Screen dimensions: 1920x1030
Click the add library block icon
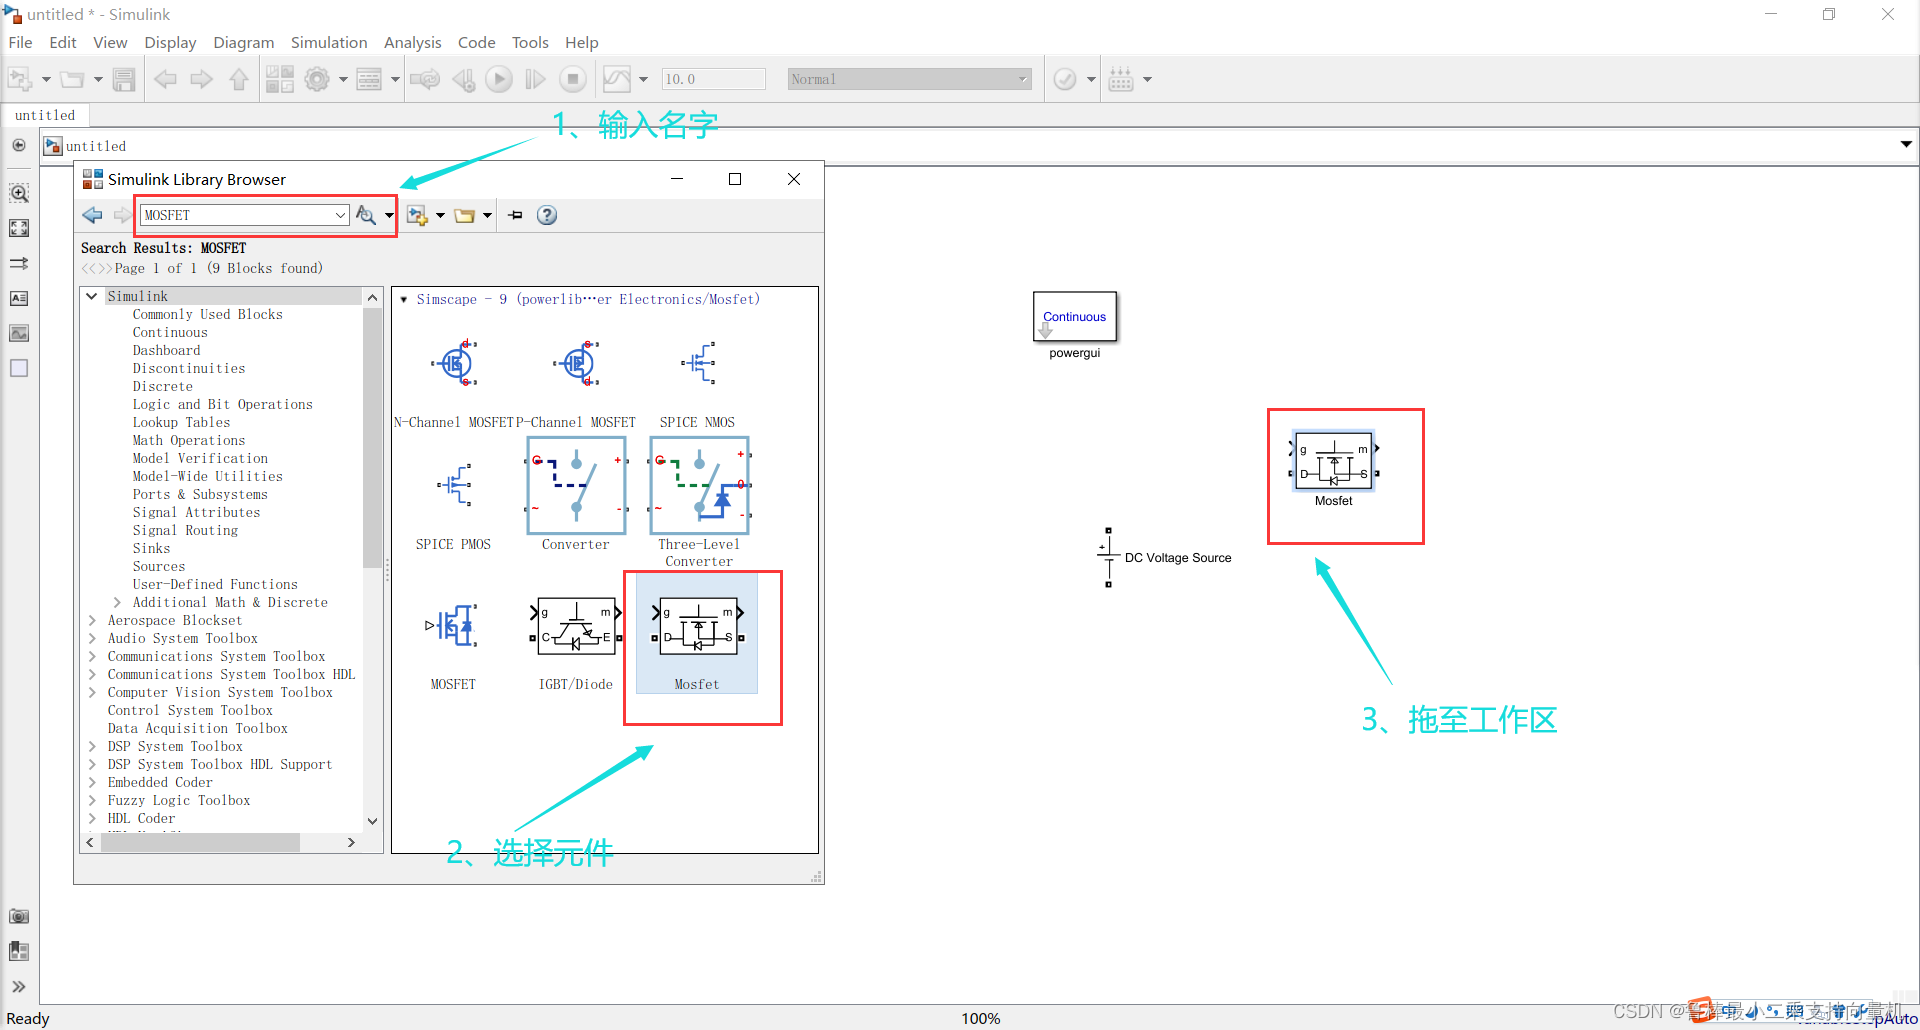tap(417, 215)
